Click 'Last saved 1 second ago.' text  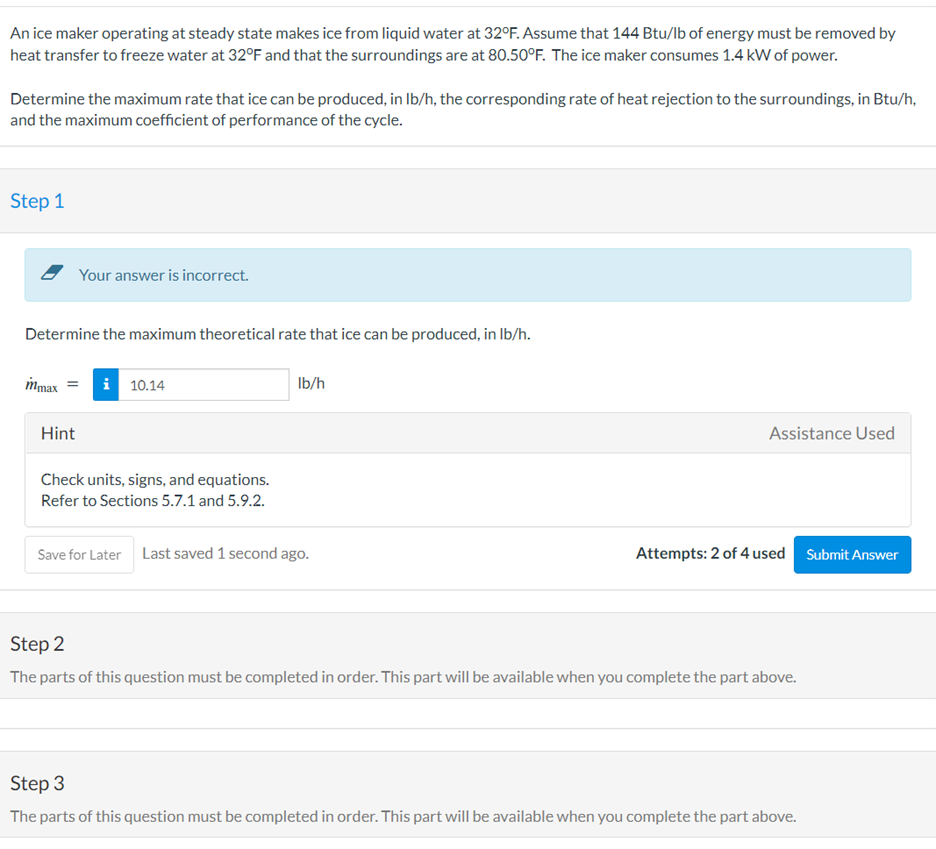click(x=225, y=553)
